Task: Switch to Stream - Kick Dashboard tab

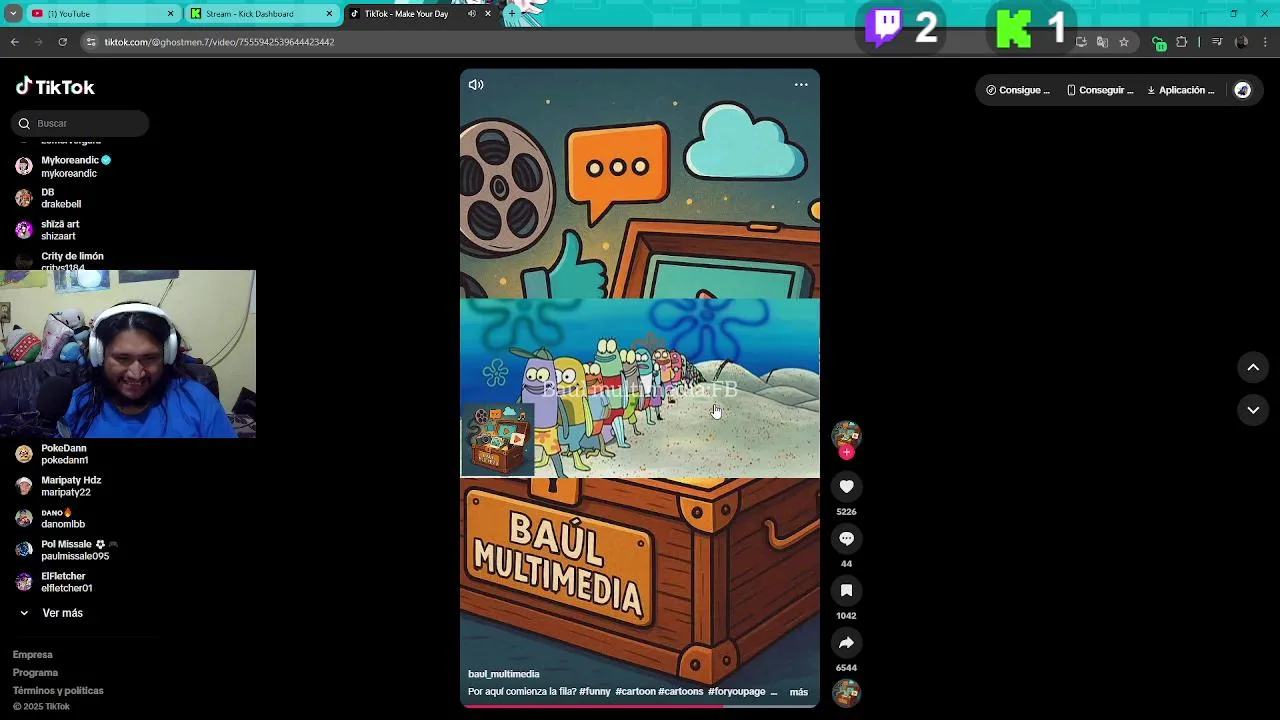Action: pyautogui.click(x=262, y=14)
